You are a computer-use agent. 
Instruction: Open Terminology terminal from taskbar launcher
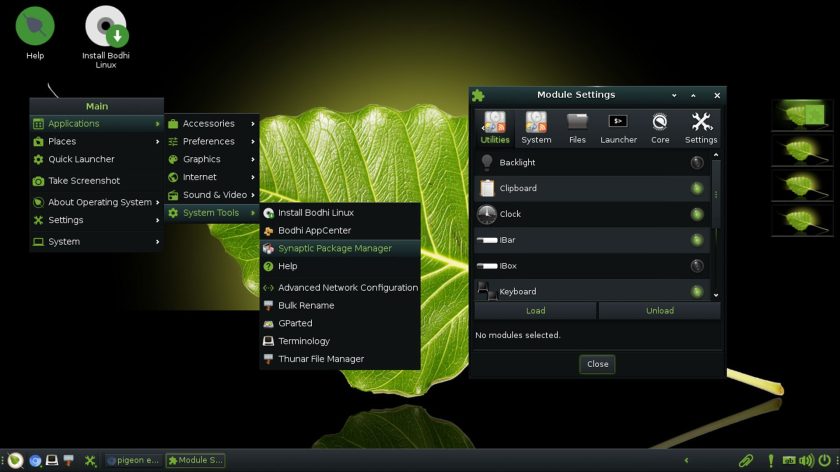pos(52,460)
